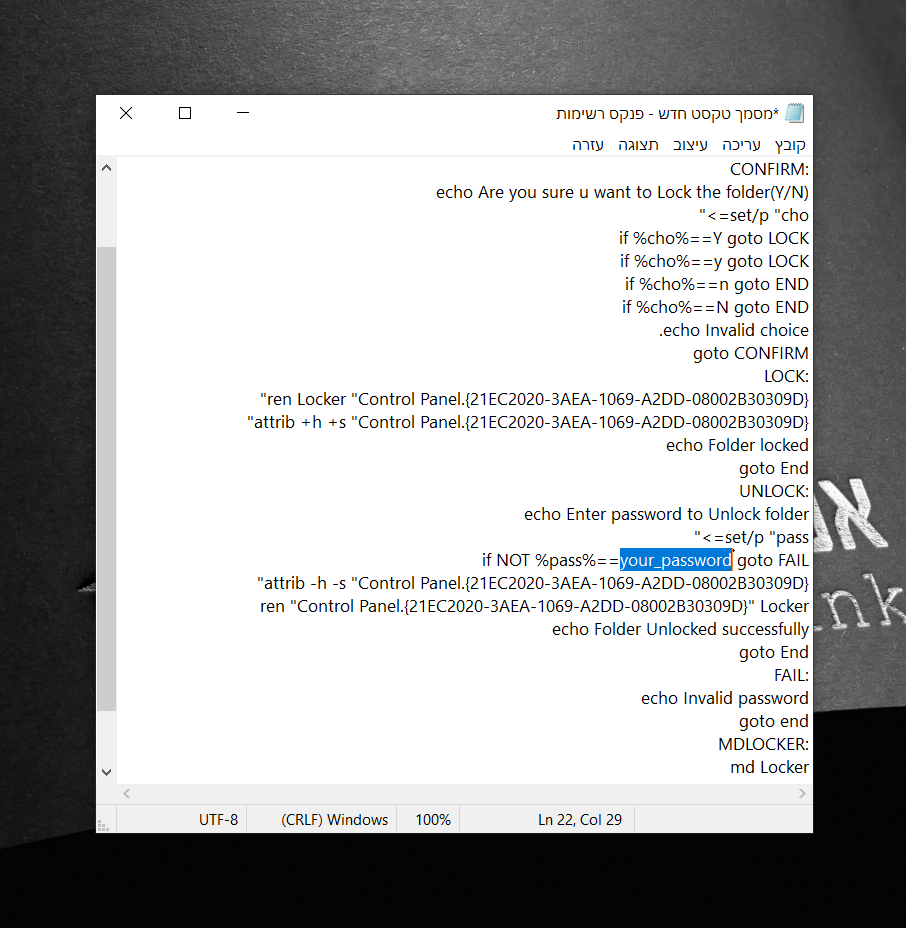Screen dimensions: 906x928
Task: Click the 'if %cho%==n goto END' line
Action: (717, 285)
